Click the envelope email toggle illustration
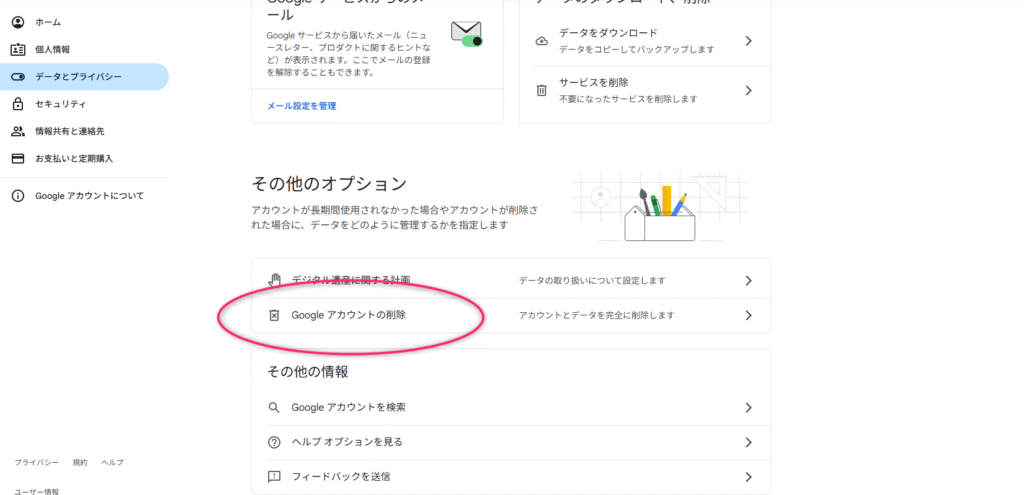The image size is (1024, 495). [x=466, y=34]
